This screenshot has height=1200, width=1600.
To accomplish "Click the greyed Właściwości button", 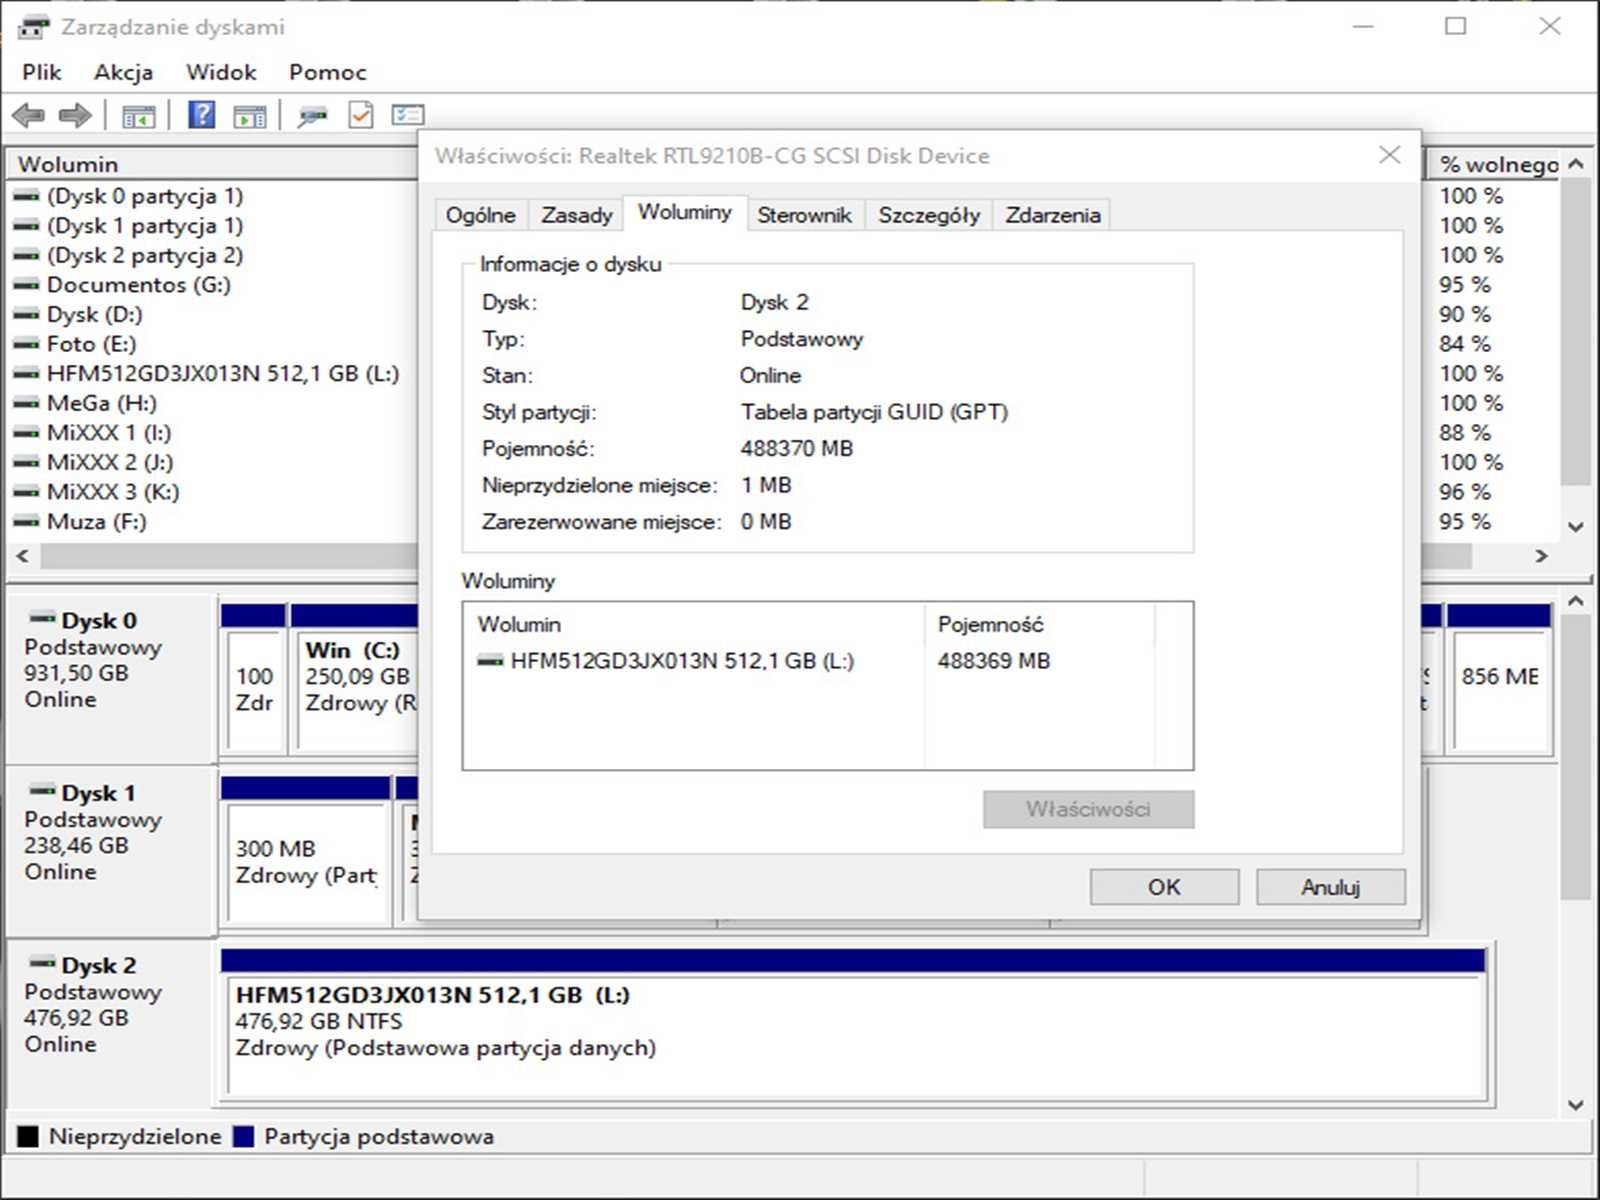I will coord(1088,809).
